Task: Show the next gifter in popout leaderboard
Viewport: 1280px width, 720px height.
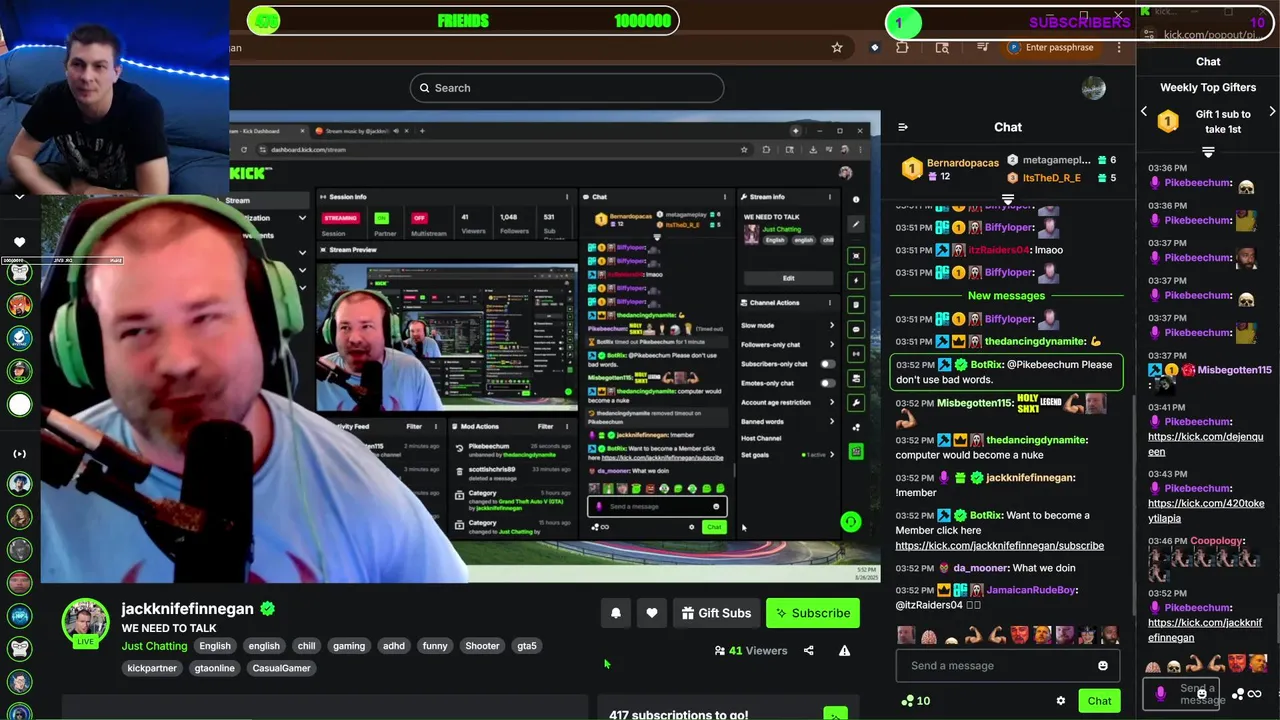Action: click(1272, 112)
